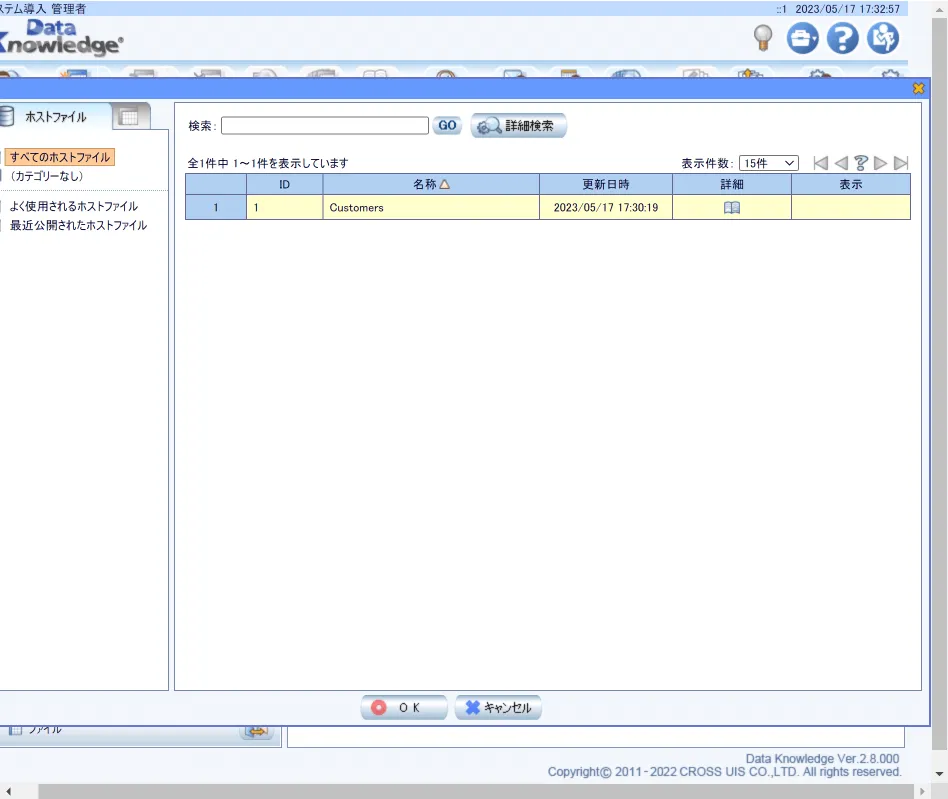
Task: Go to the previous results page
Action: click(841, 163)
